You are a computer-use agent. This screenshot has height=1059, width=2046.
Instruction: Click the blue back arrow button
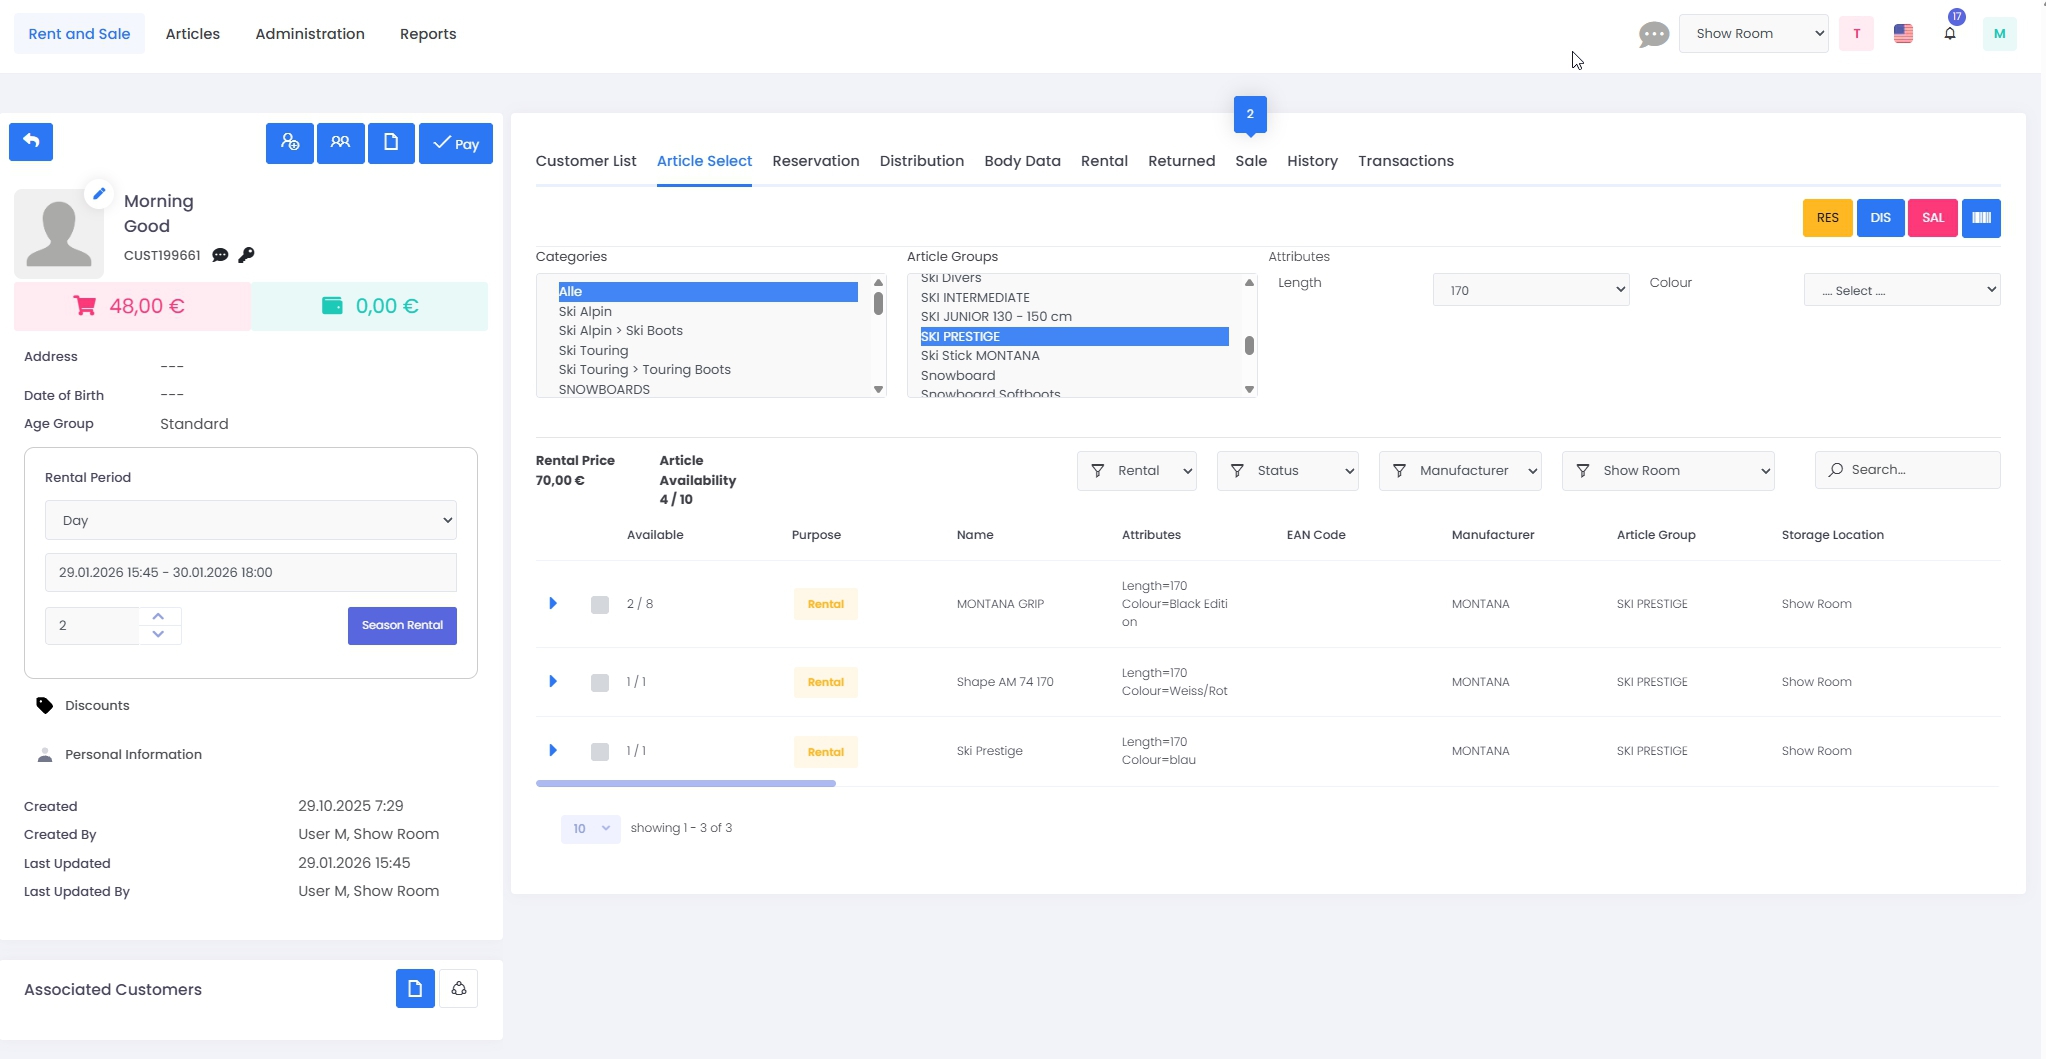pos(31,142)
